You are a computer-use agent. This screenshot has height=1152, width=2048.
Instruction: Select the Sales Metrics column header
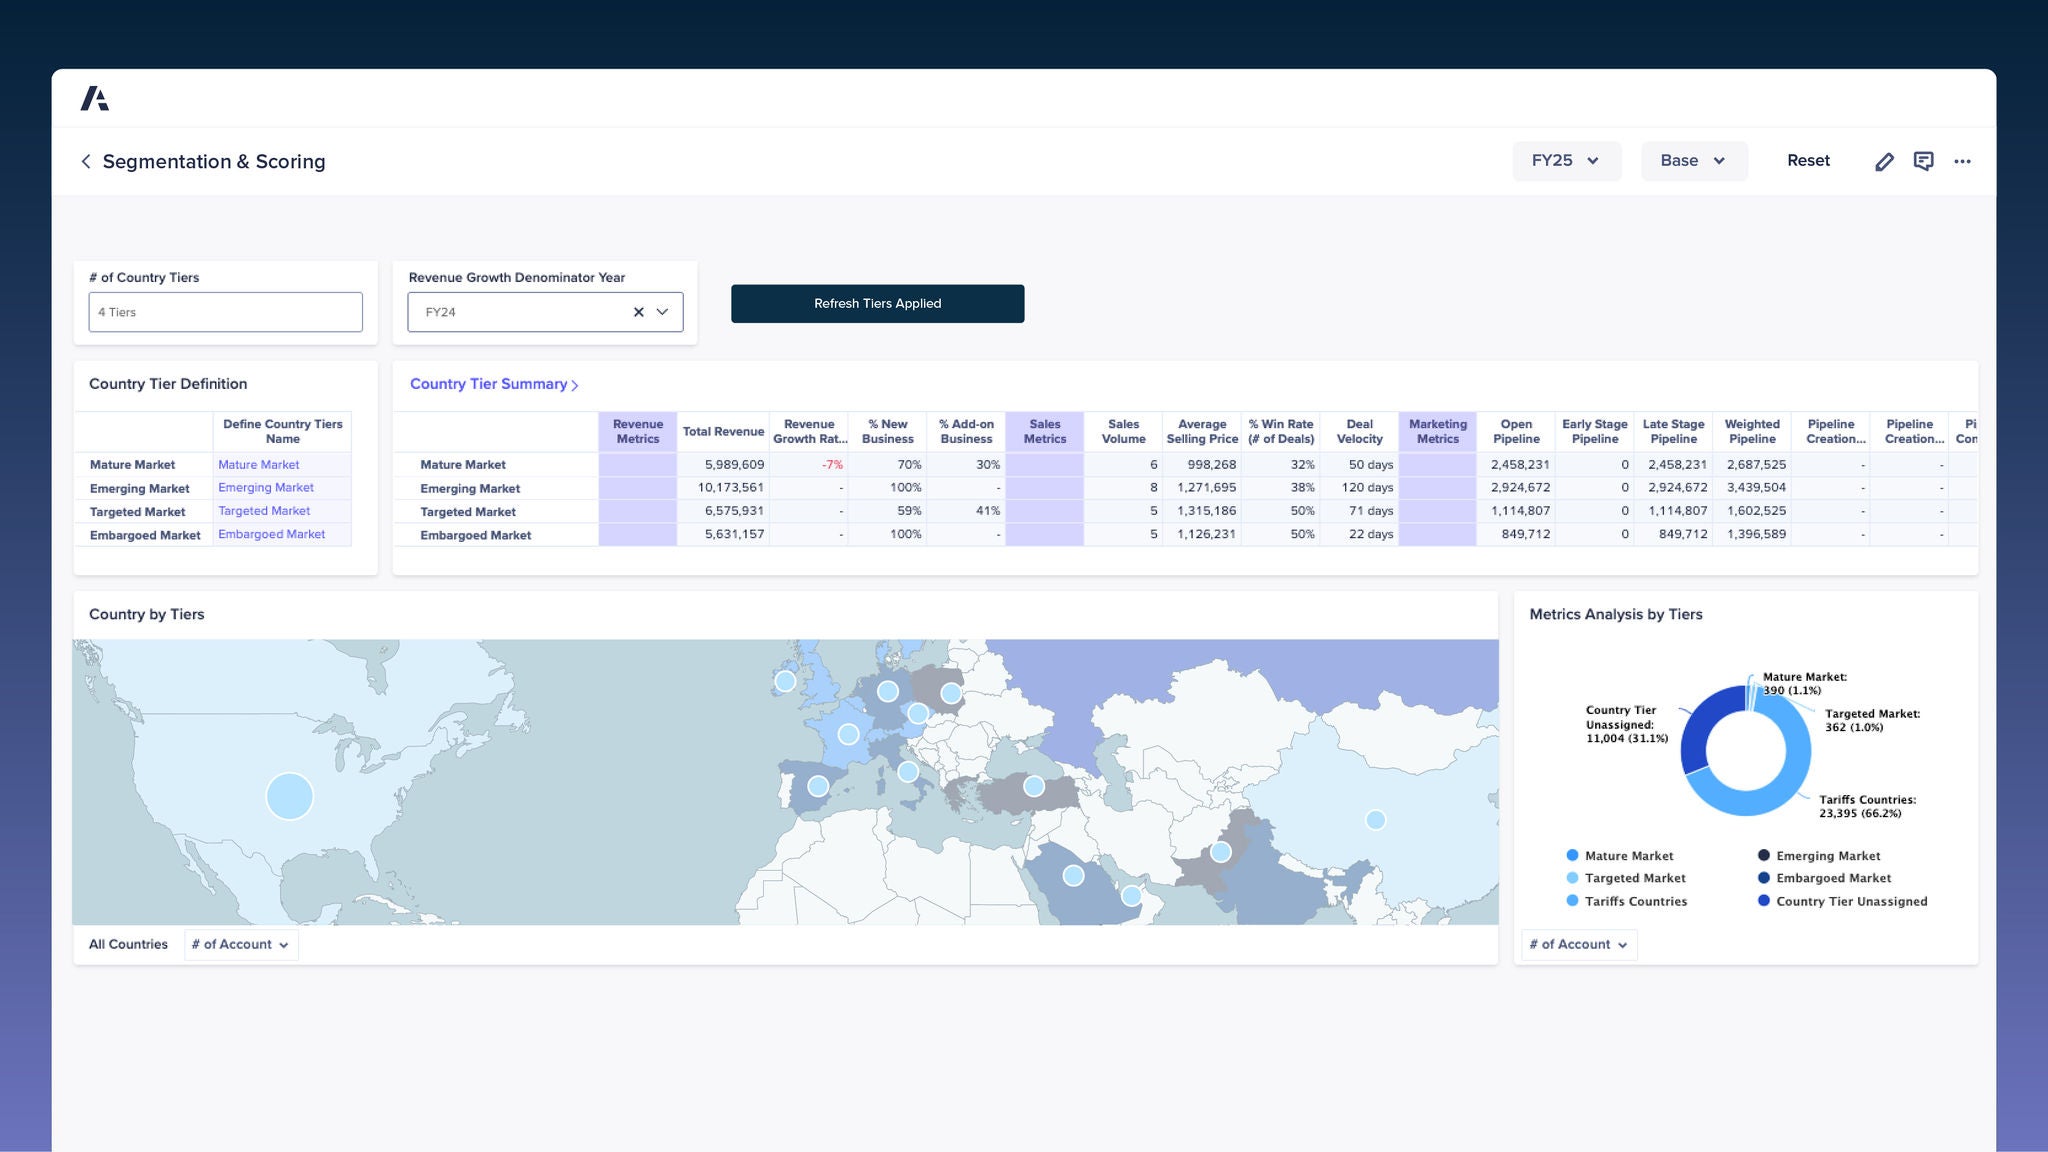pyautogui.click(x=1044, y=432)
